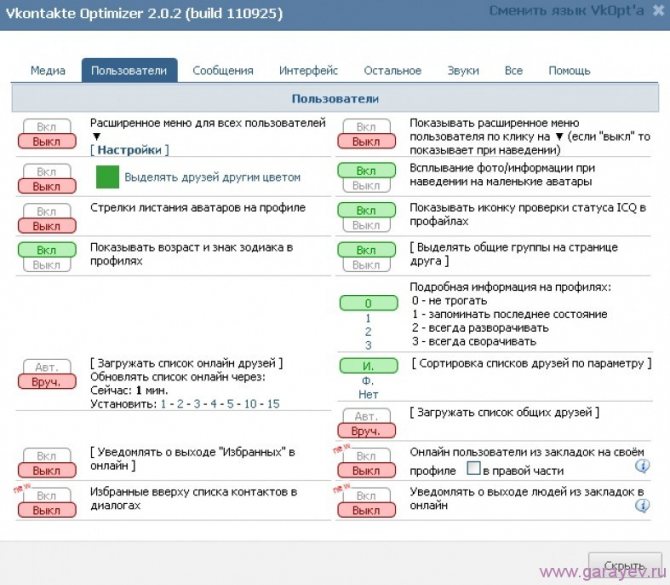Image resolution: width=670 pixels, height=585 pixels.
Task: Set online list refresh to 3 minutes
Action: pos(197,404)
